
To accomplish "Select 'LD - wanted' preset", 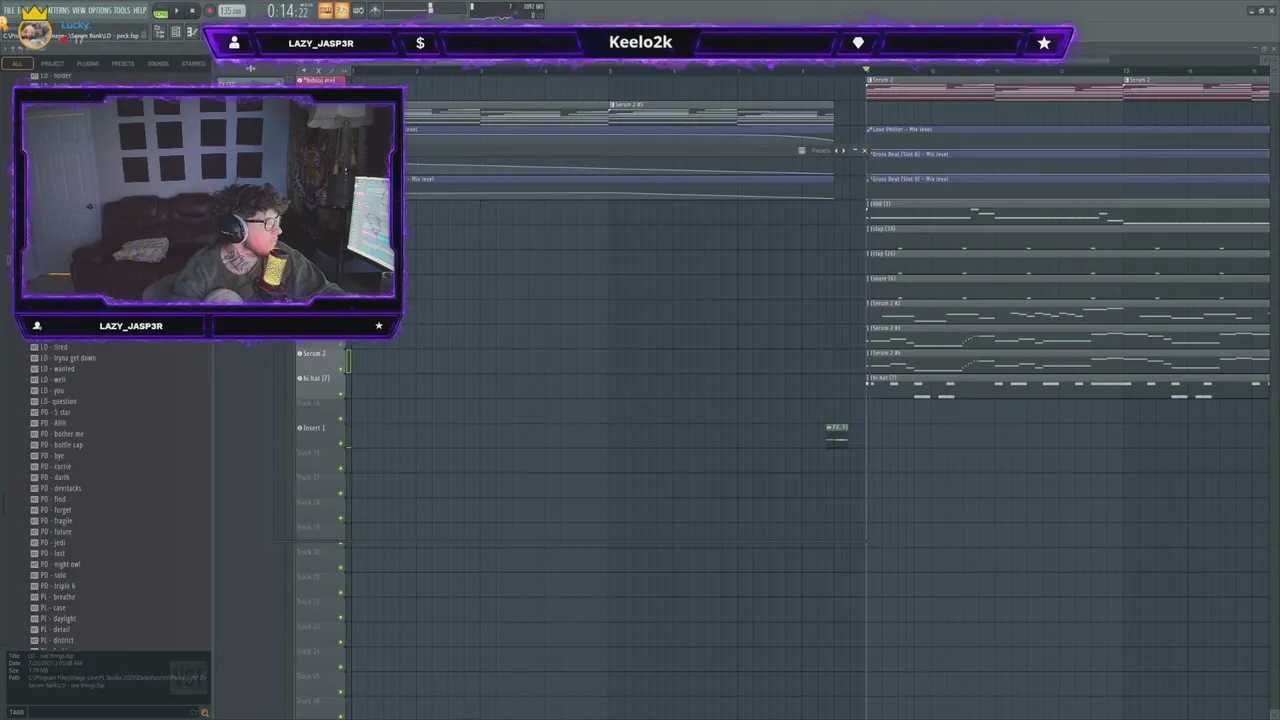I will pos(57,369).
